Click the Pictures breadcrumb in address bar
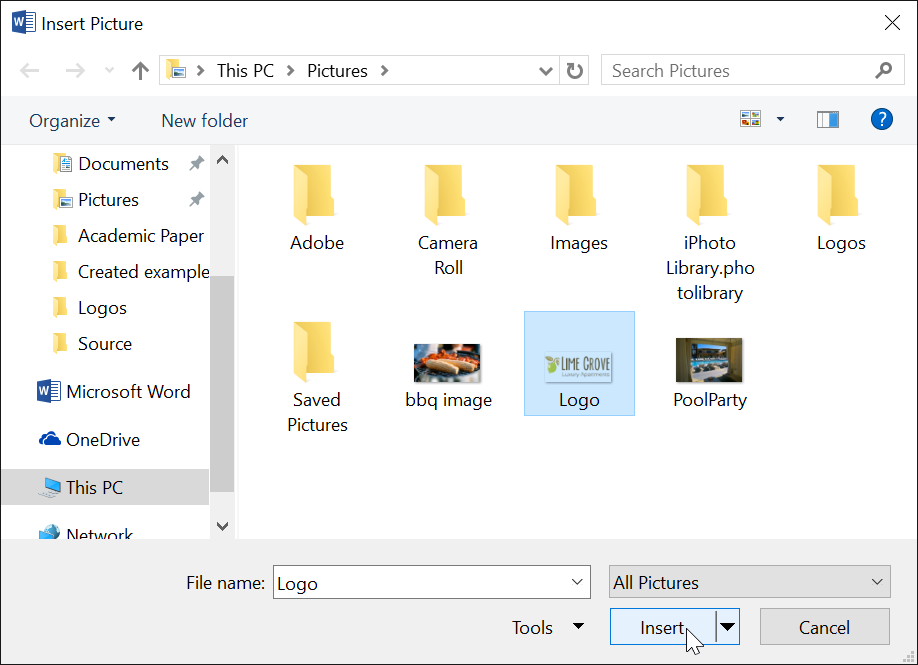Viewport: 918px width, 665px height. click(337, 70)
